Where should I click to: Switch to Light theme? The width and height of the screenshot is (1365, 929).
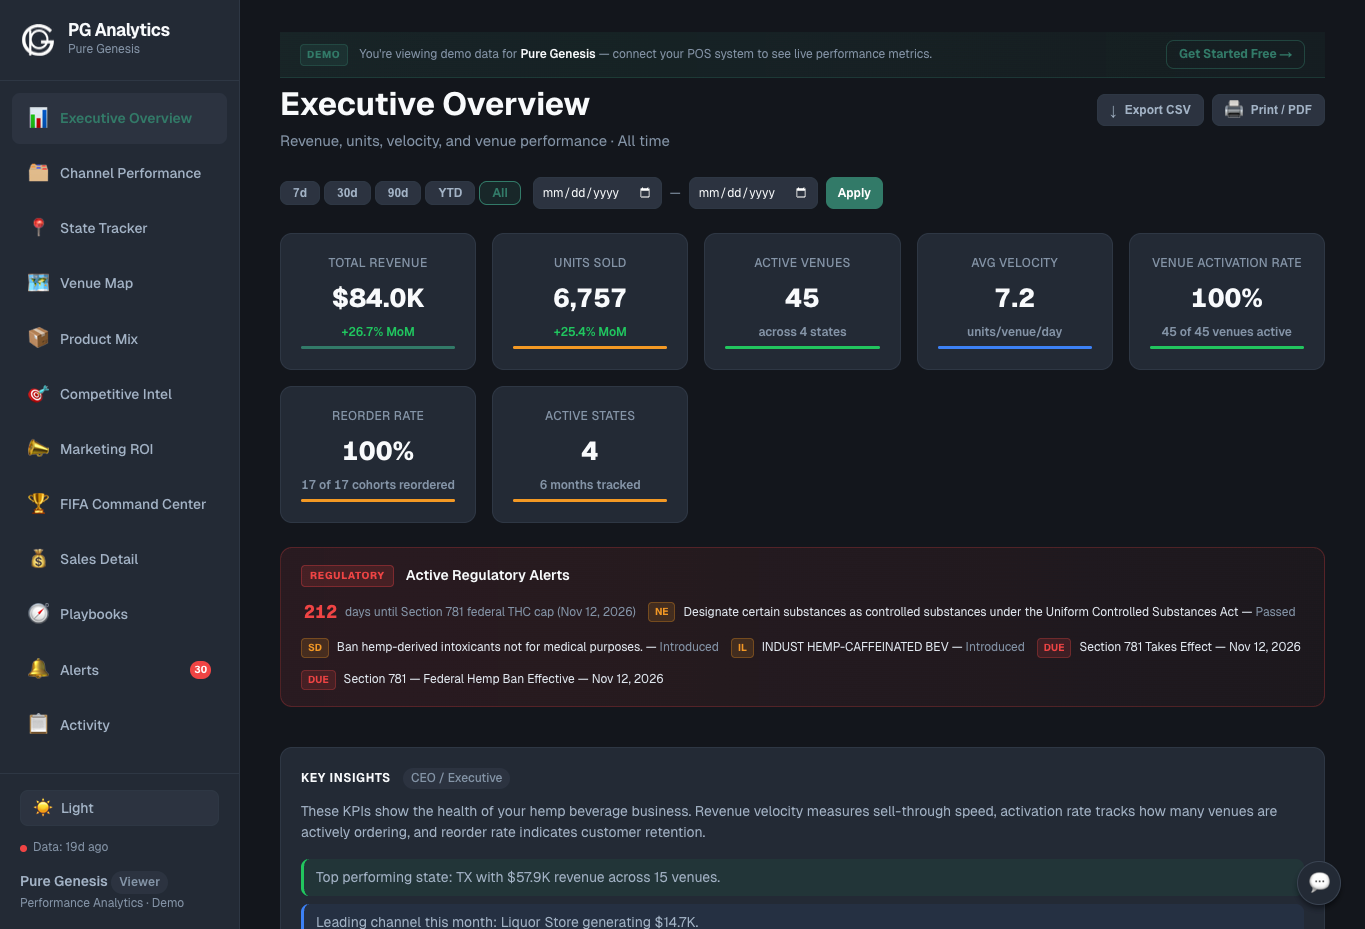tap(119, 807)
